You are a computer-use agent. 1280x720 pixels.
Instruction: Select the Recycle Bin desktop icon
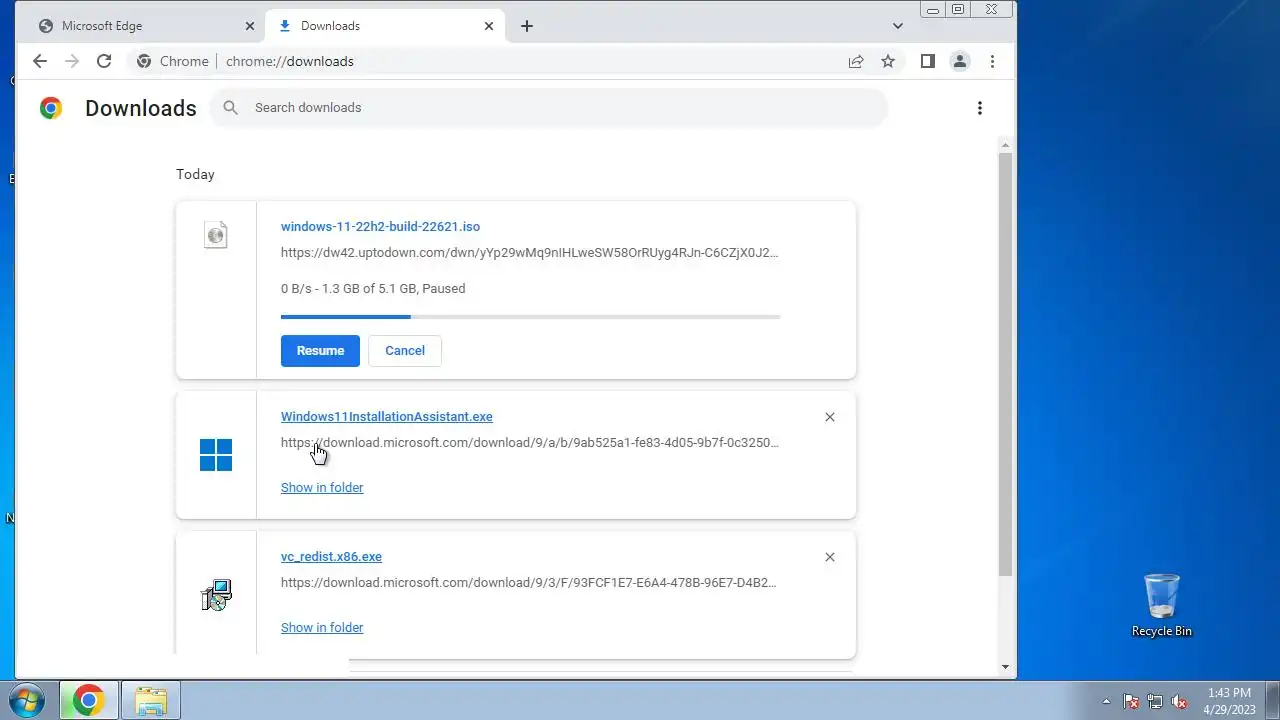coord(1162,605)
